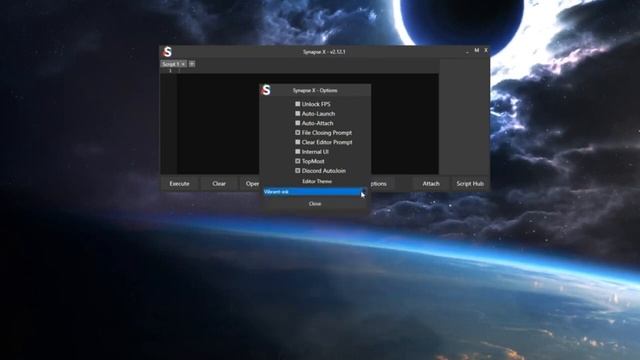Click the Synapse X - Options title bar
The height and width of the screenshot is (360, 640).
(x=315, y=90)
